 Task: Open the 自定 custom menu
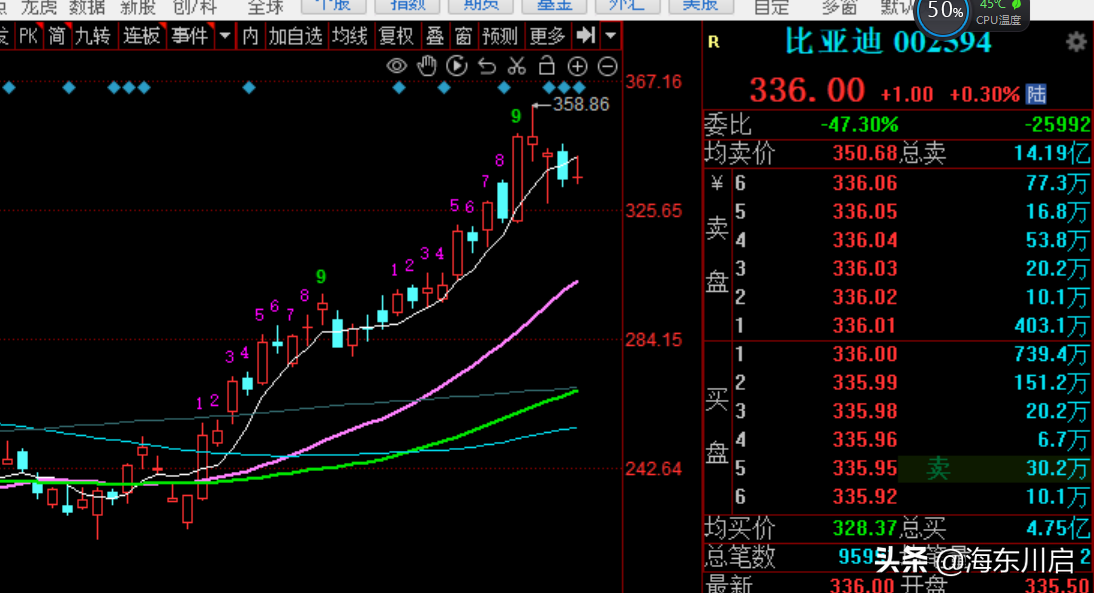pos(771,6)
